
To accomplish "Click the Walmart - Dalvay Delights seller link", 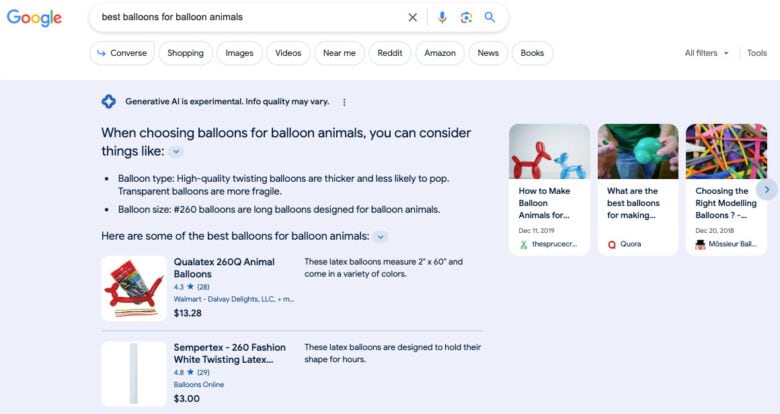I will [x=234, y=299].
